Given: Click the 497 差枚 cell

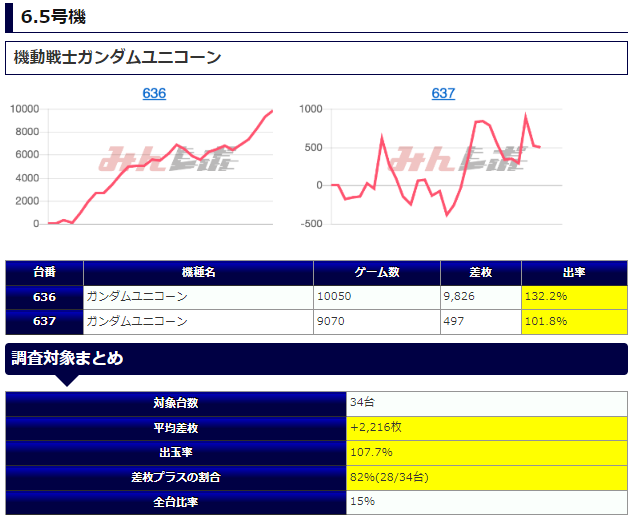Looking at the screenshot, I should click(481, 322).
